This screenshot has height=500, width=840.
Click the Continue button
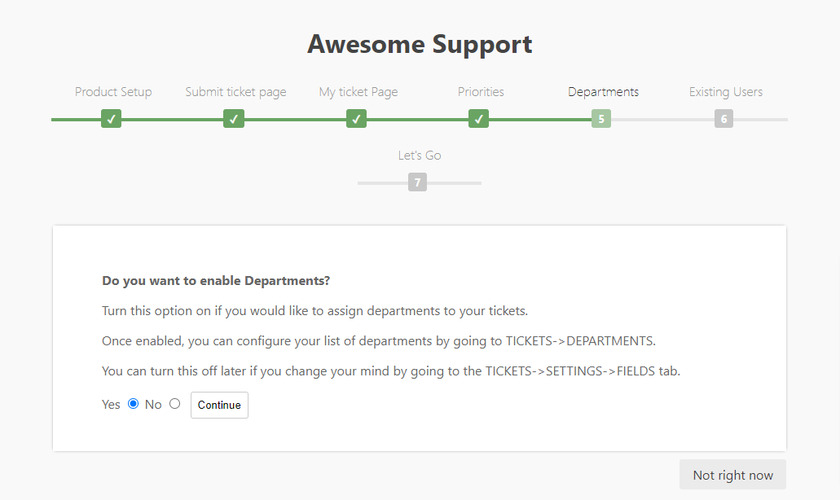tap(220, 405)
